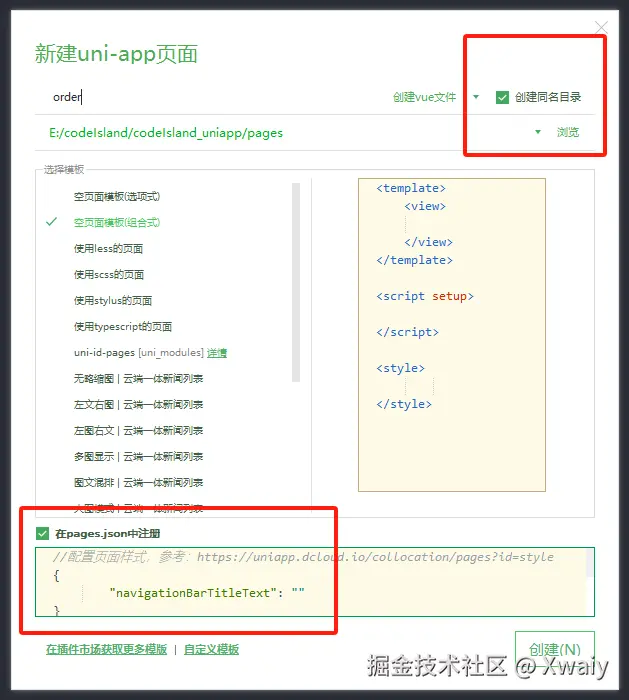The image size is (629, 700).
Task: Open 在插件市场获取更多模板 link
Action: tap(106, 649)
